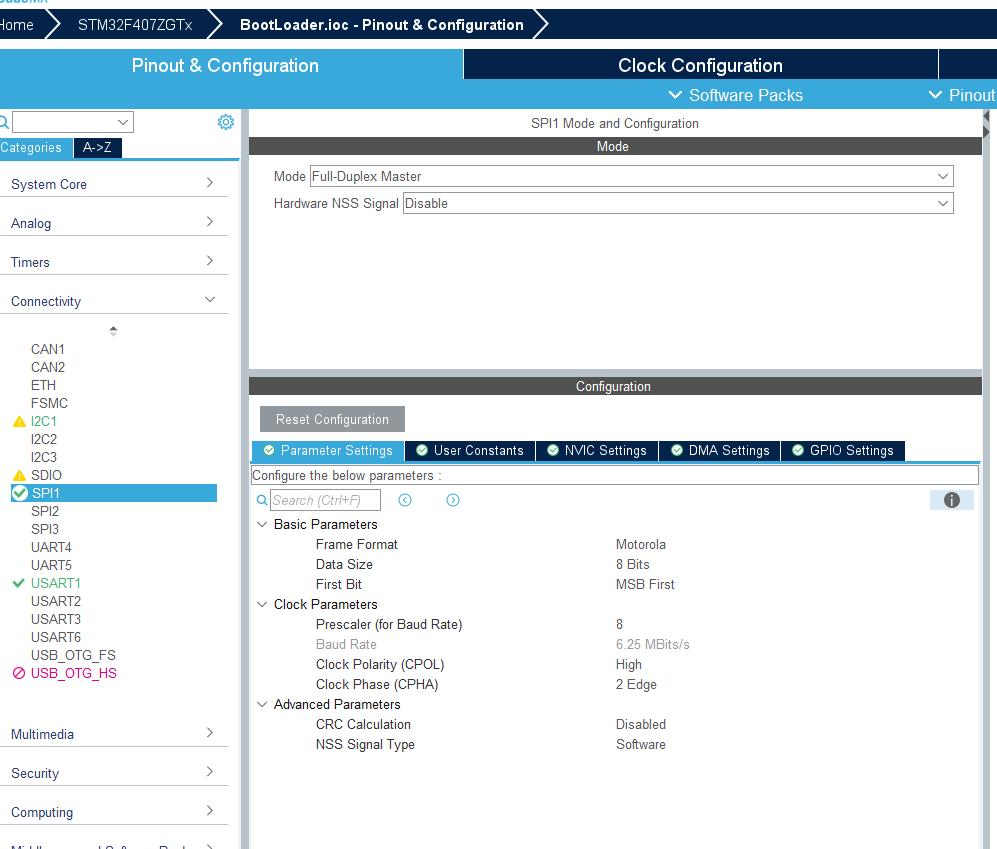Select ETH peripheral
This screenshot has width=997, height=849.
[43, 385]
